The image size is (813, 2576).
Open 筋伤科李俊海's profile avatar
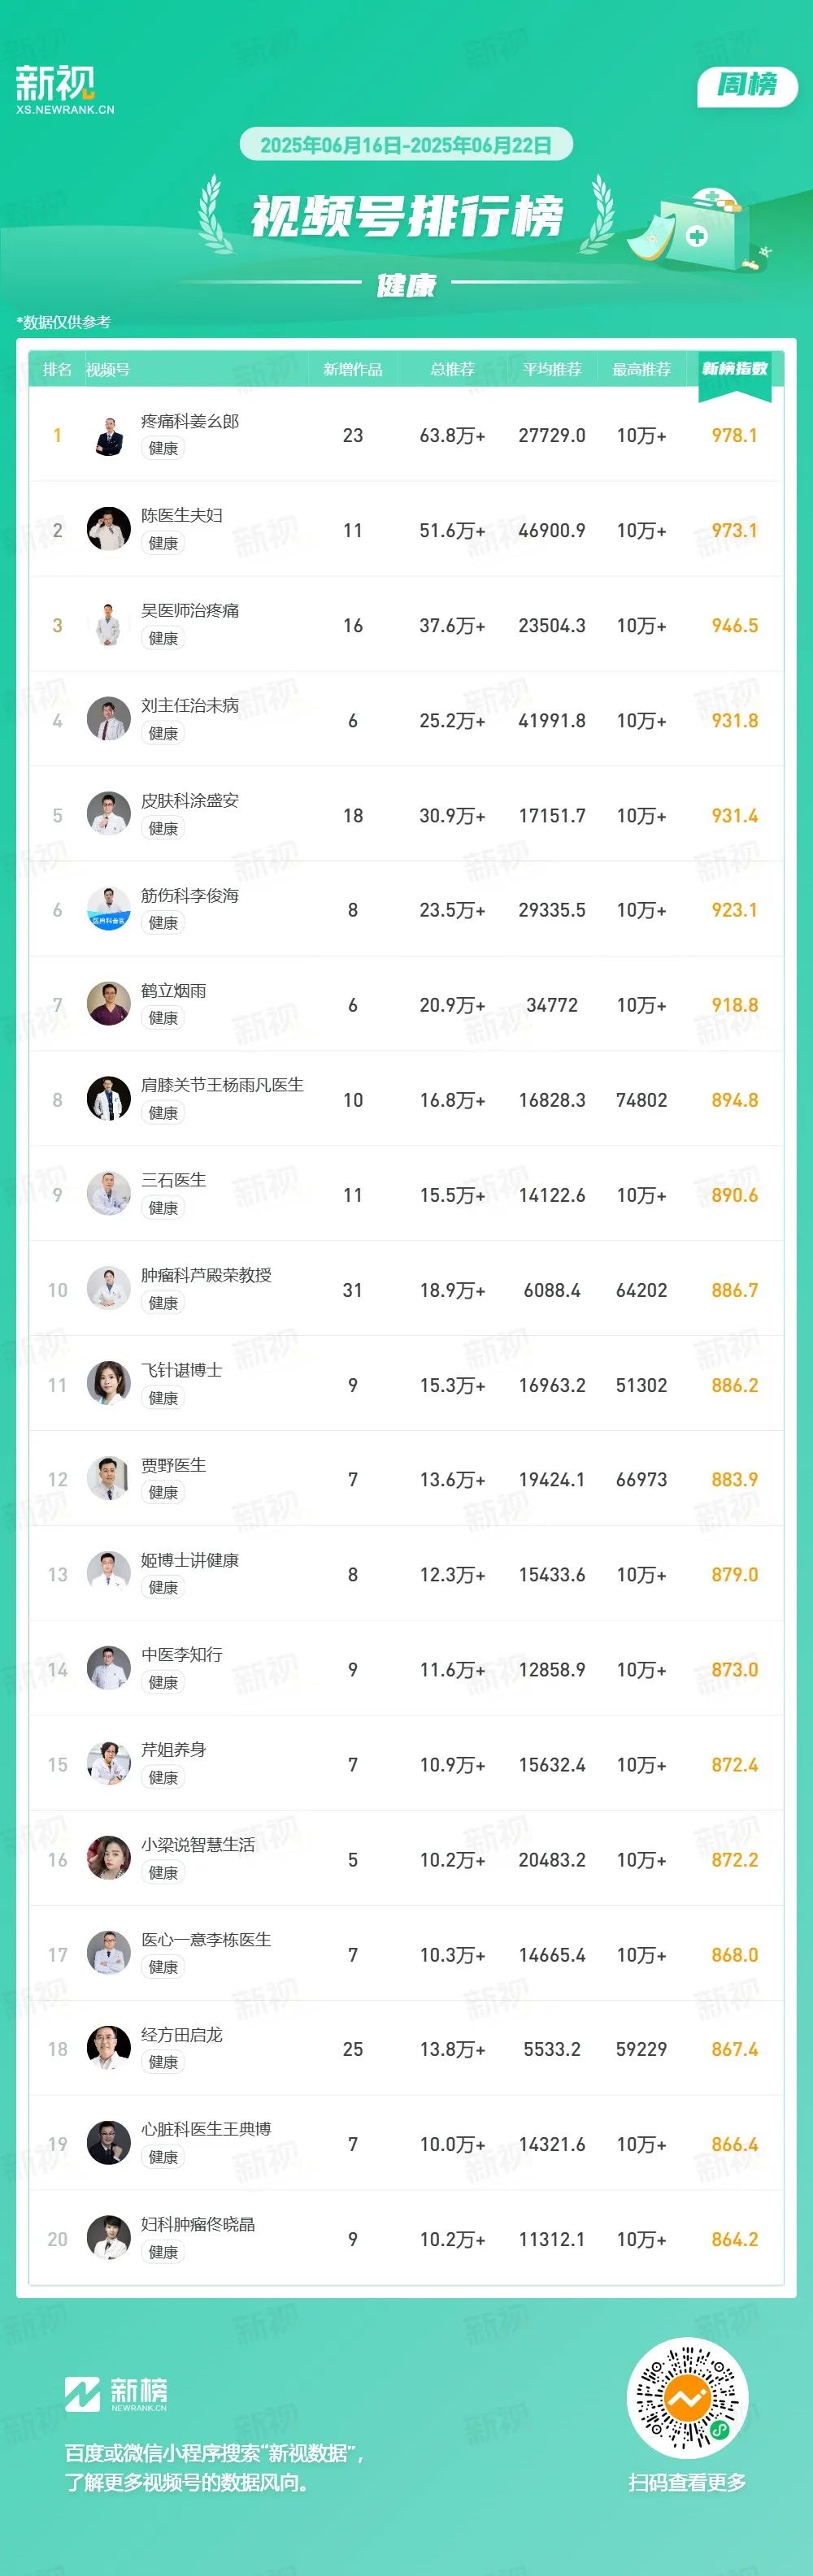(109, 910)
